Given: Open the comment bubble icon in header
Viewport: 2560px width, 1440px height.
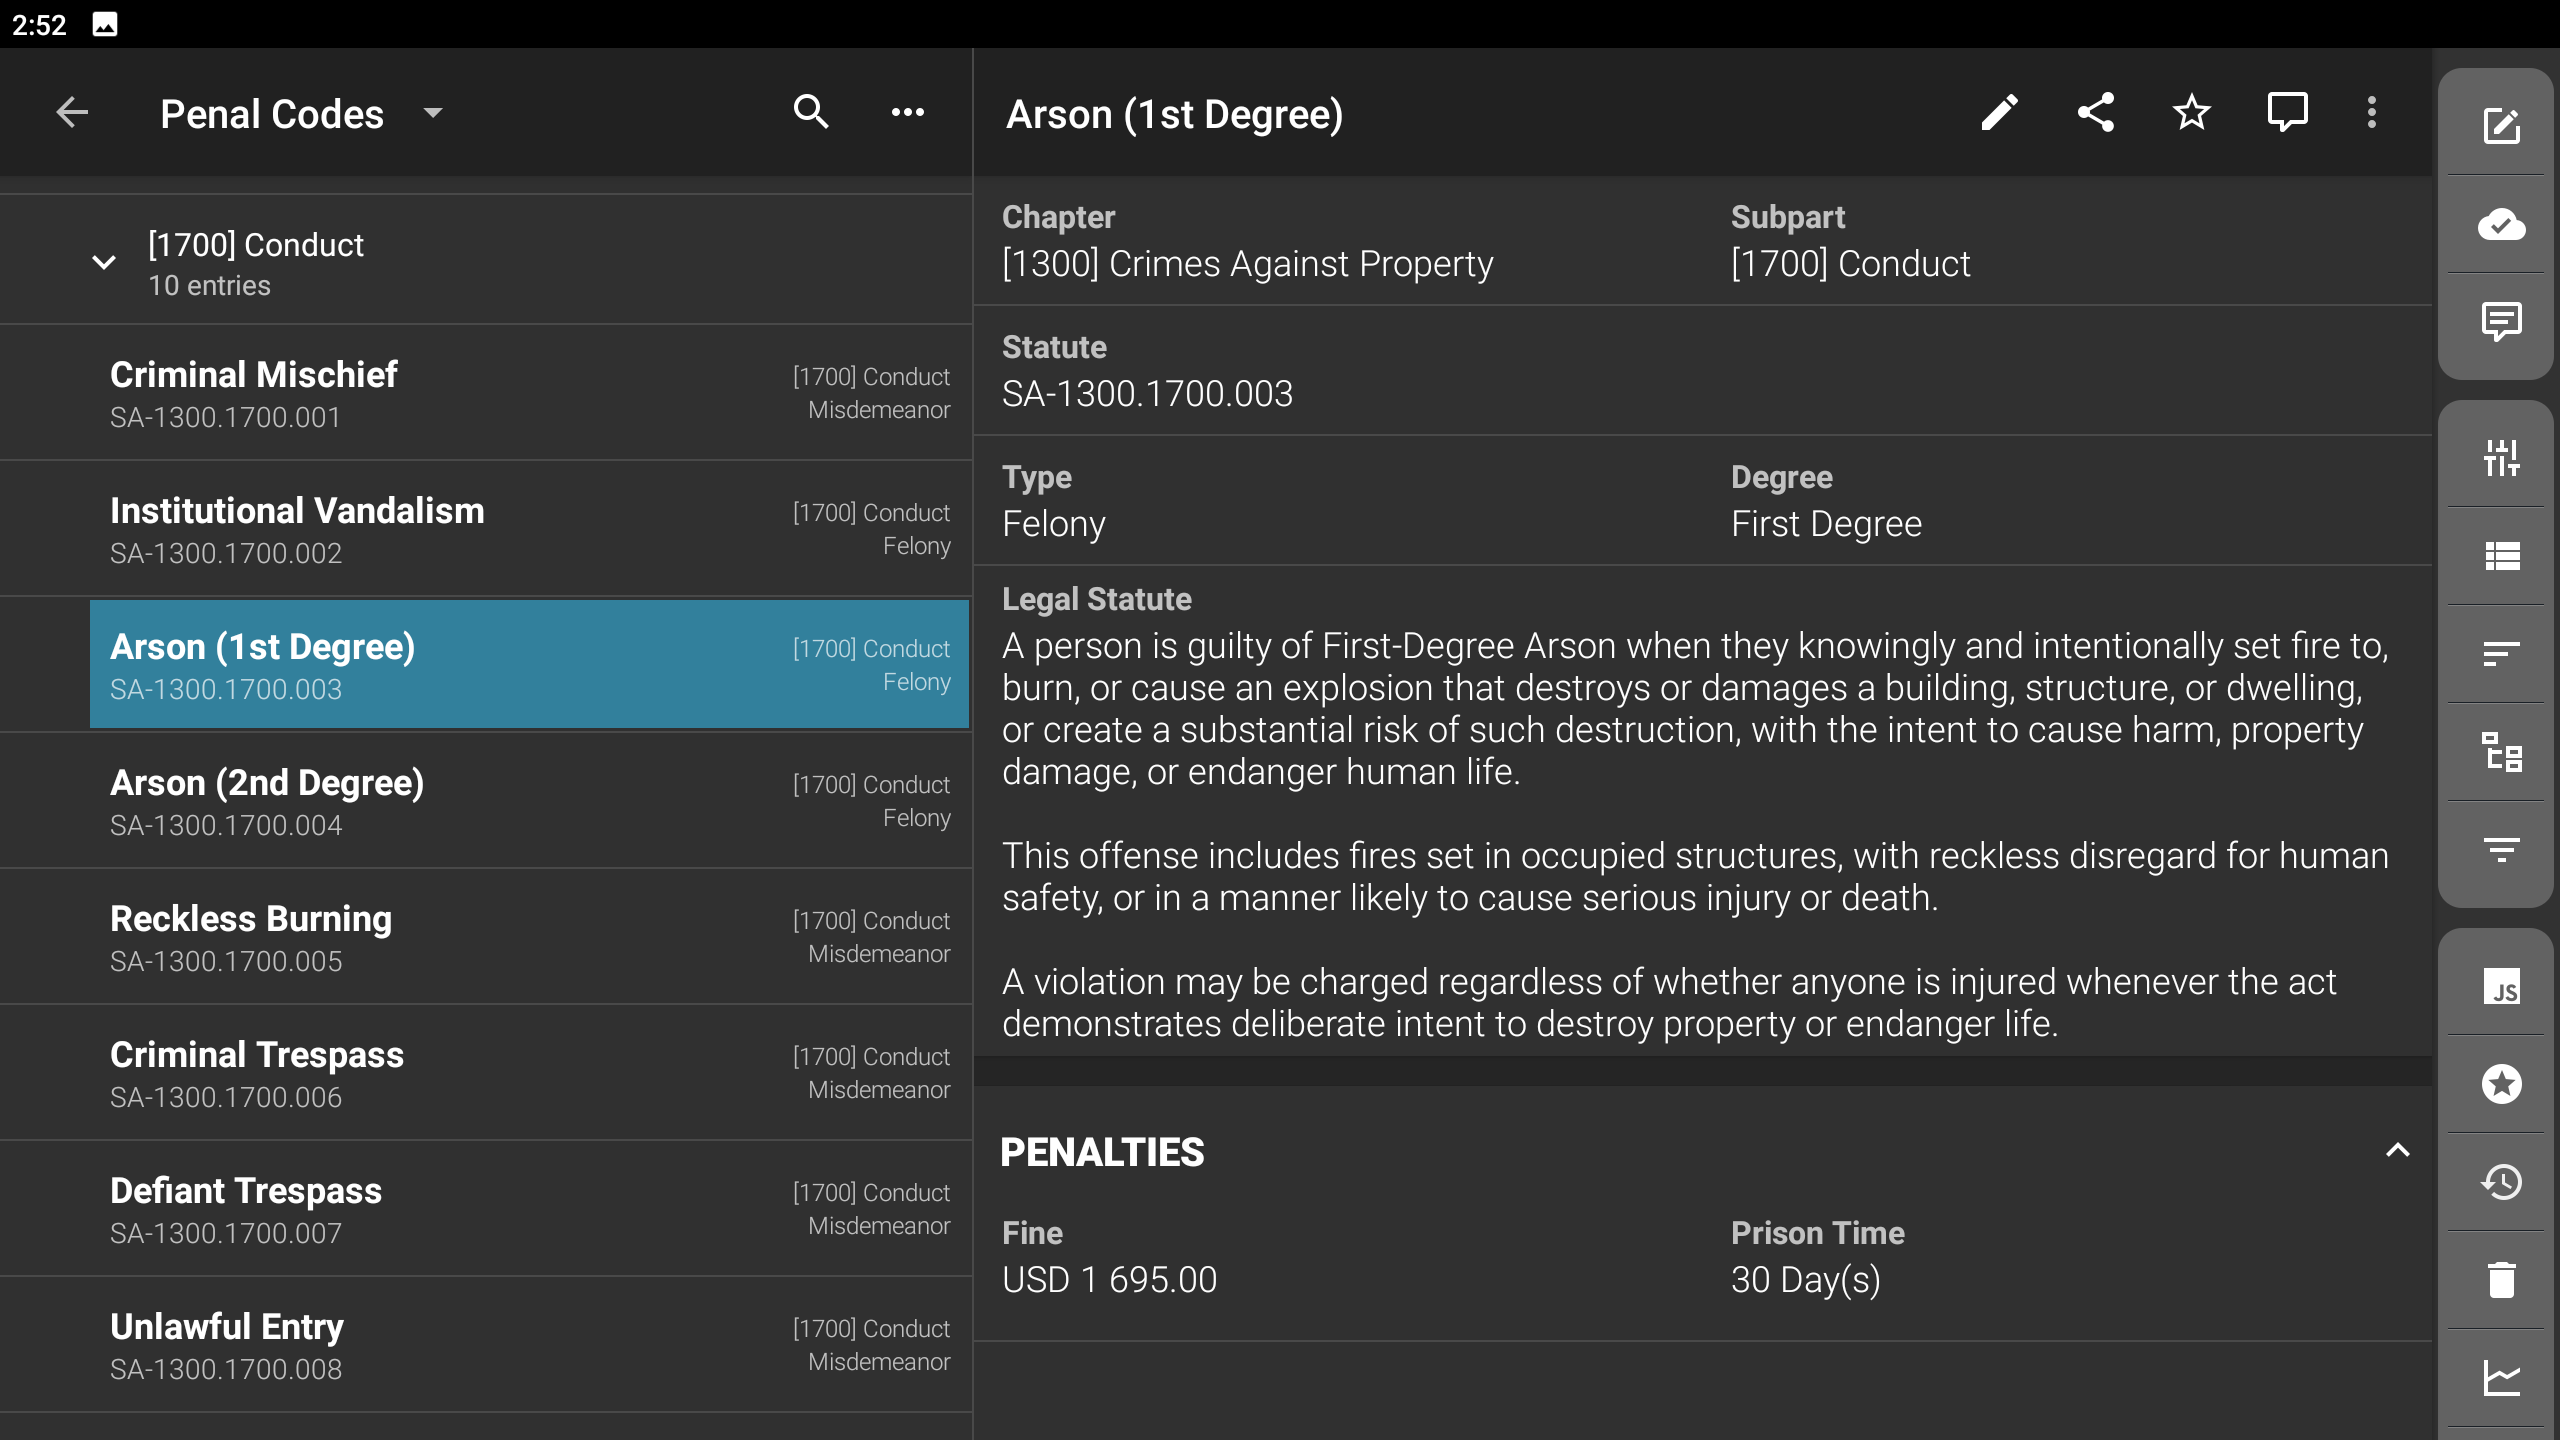Looking at the screenshot, I should 2287,113.
